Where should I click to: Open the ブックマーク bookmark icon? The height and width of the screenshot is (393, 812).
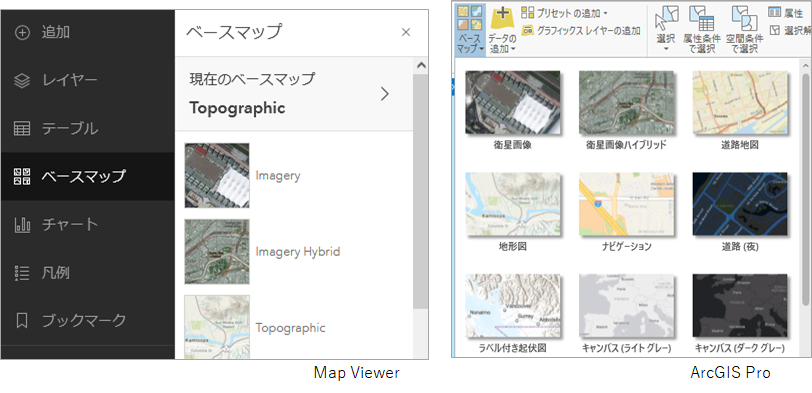point(22,321)
